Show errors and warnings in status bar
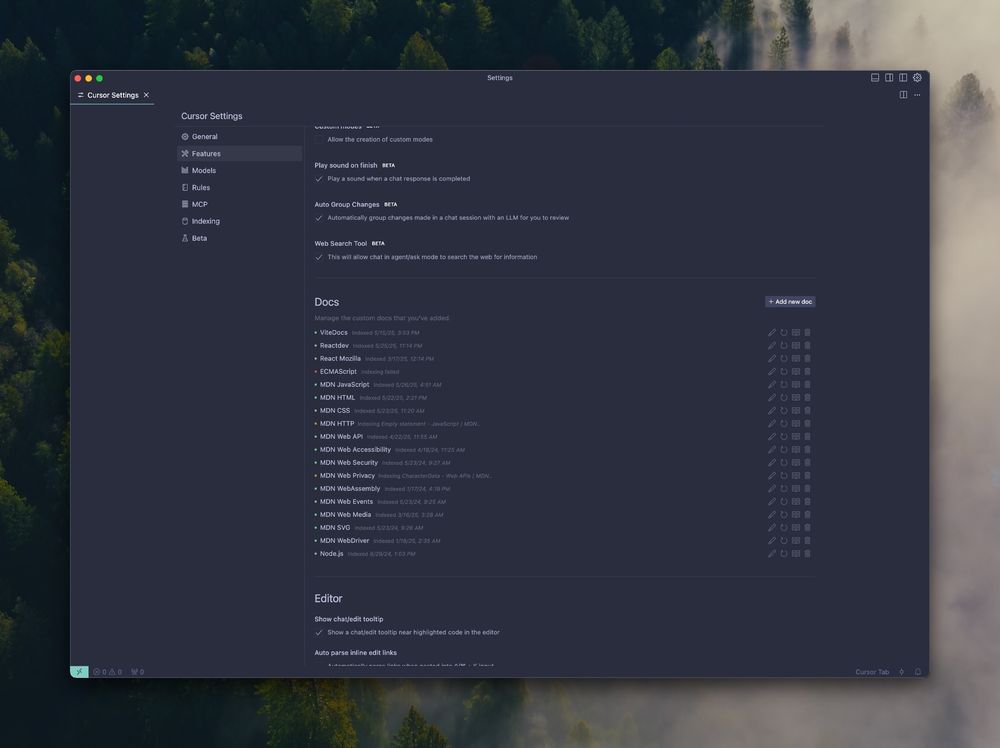Screen dimensions: 1000x748 point(107,671)
